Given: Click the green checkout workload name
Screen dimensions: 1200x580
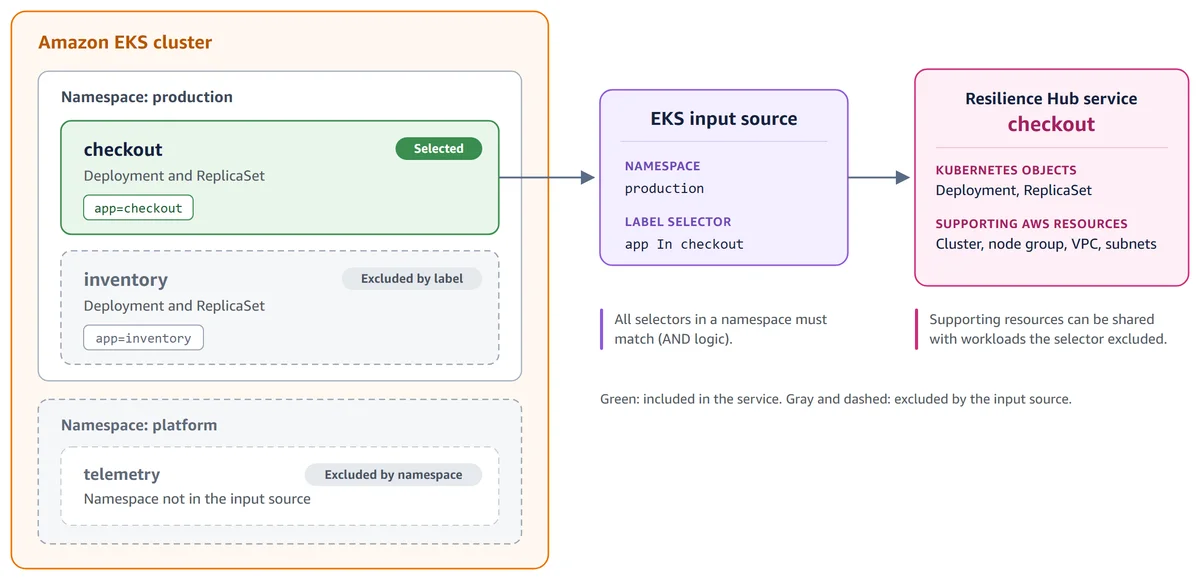Looking at the screenshot, I should click(x=123, y=150).
